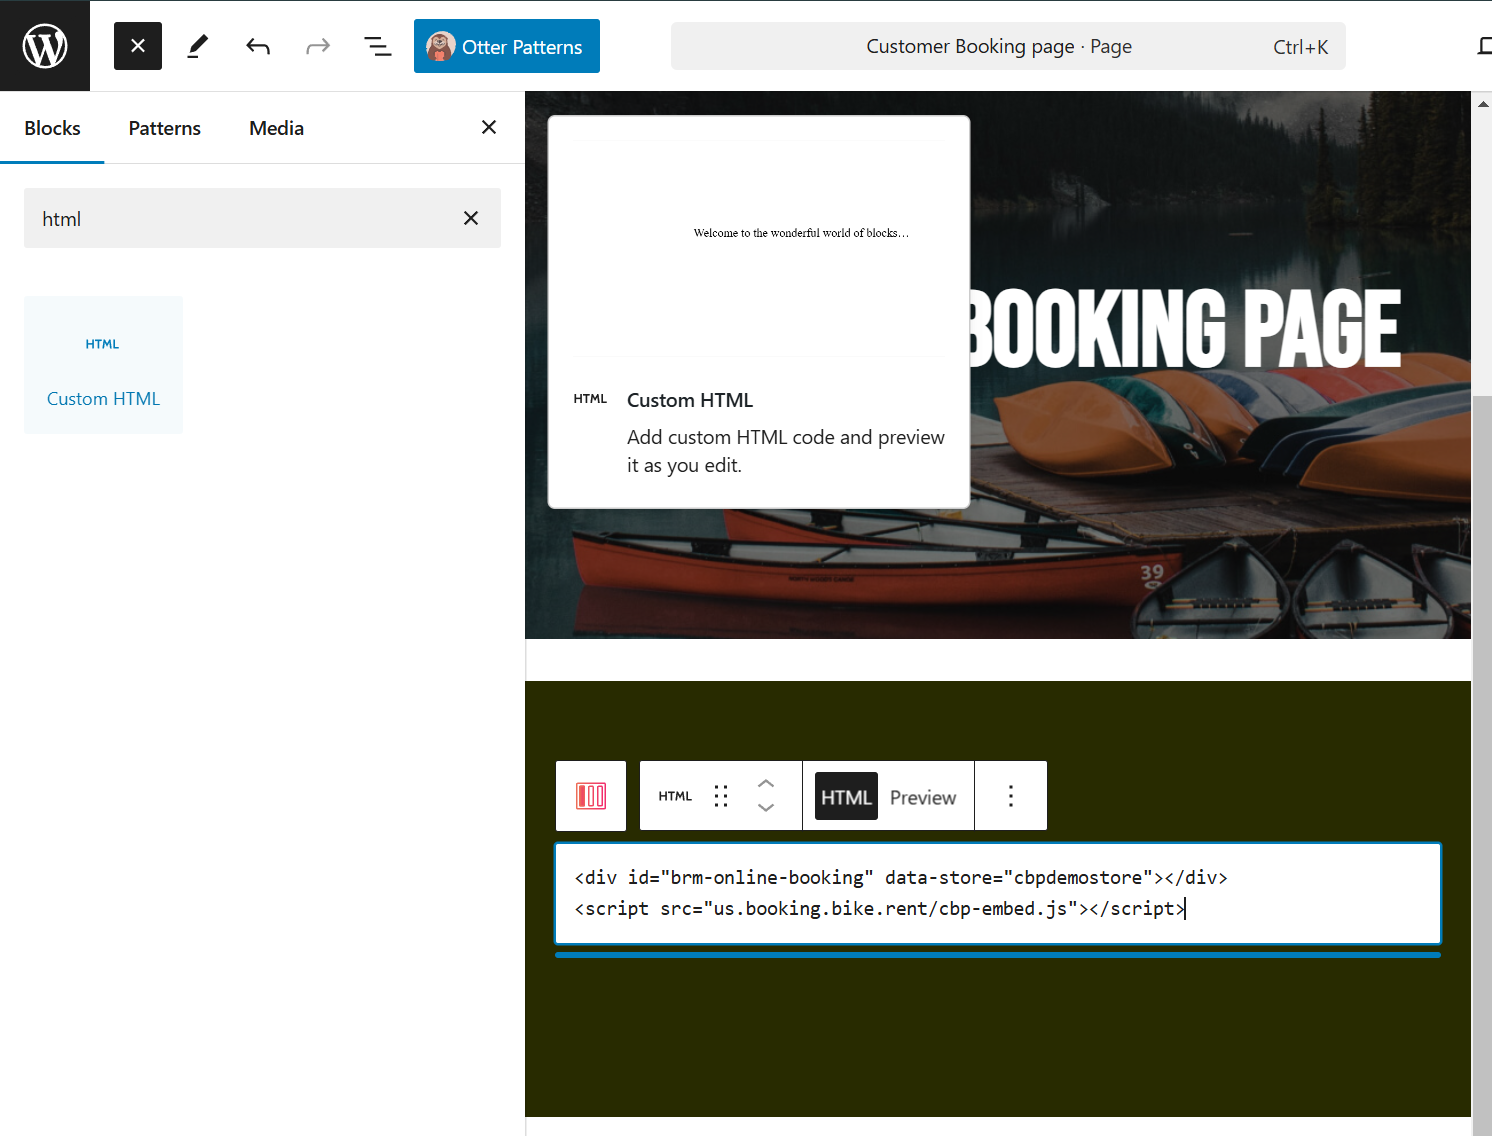
Task: Switch to the Blocks tab
Action: click(52, 128)
